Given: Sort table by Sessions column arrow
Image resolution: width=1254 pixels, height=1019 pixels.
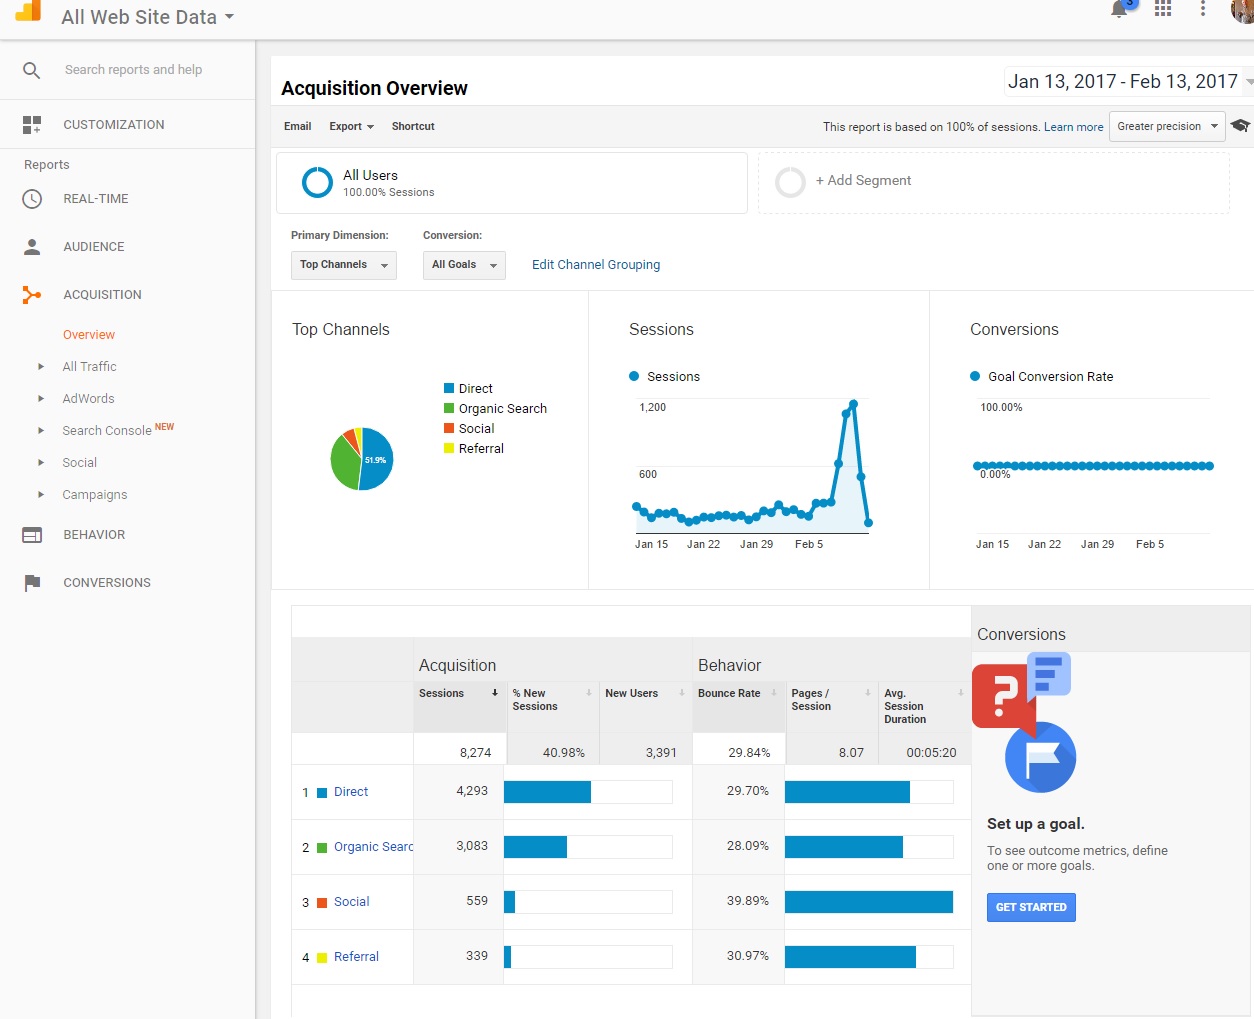Looking at the screenshot, I should pos(494,693).
